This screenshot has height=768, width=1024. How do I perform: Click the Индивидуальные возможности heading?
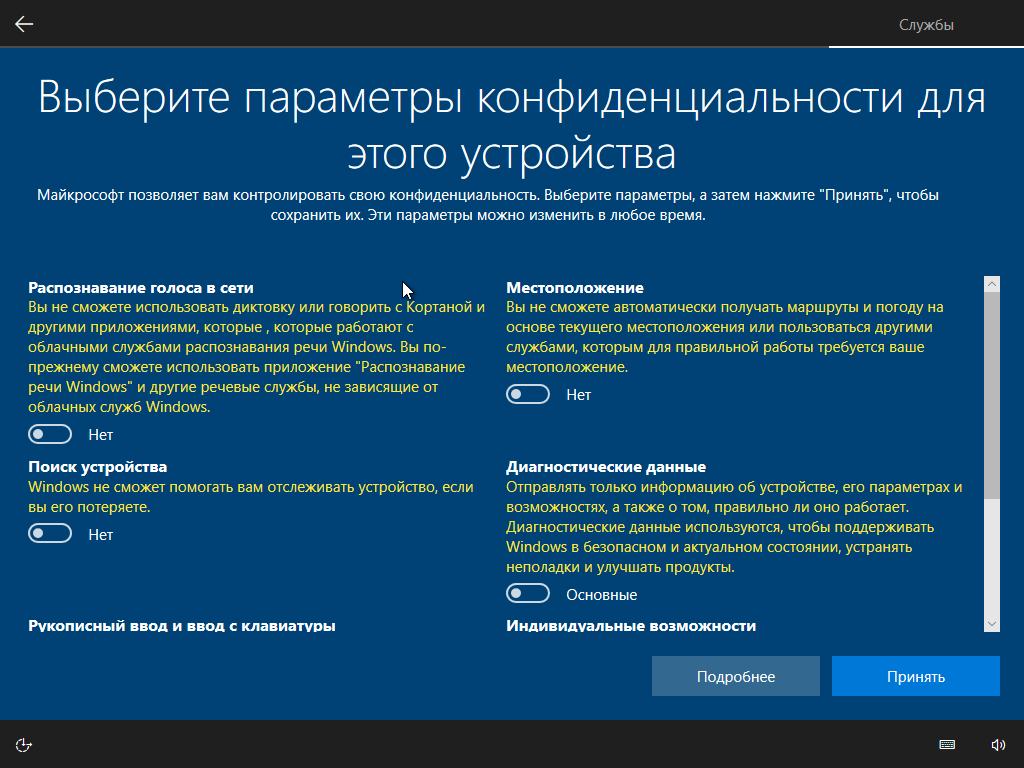pos(631,626)
